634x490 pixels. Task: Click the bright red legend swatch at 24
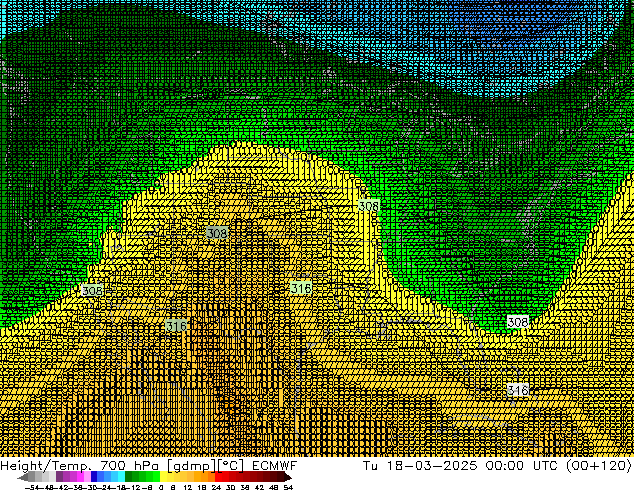click(x=219, y=477)
